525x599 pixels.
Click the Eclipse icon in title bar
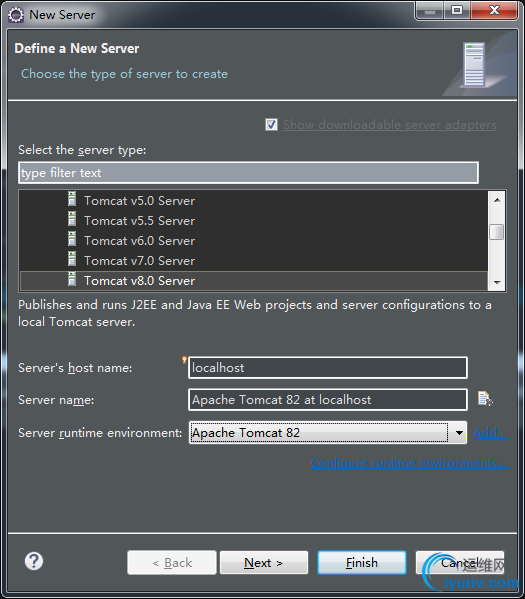(16, 15)
